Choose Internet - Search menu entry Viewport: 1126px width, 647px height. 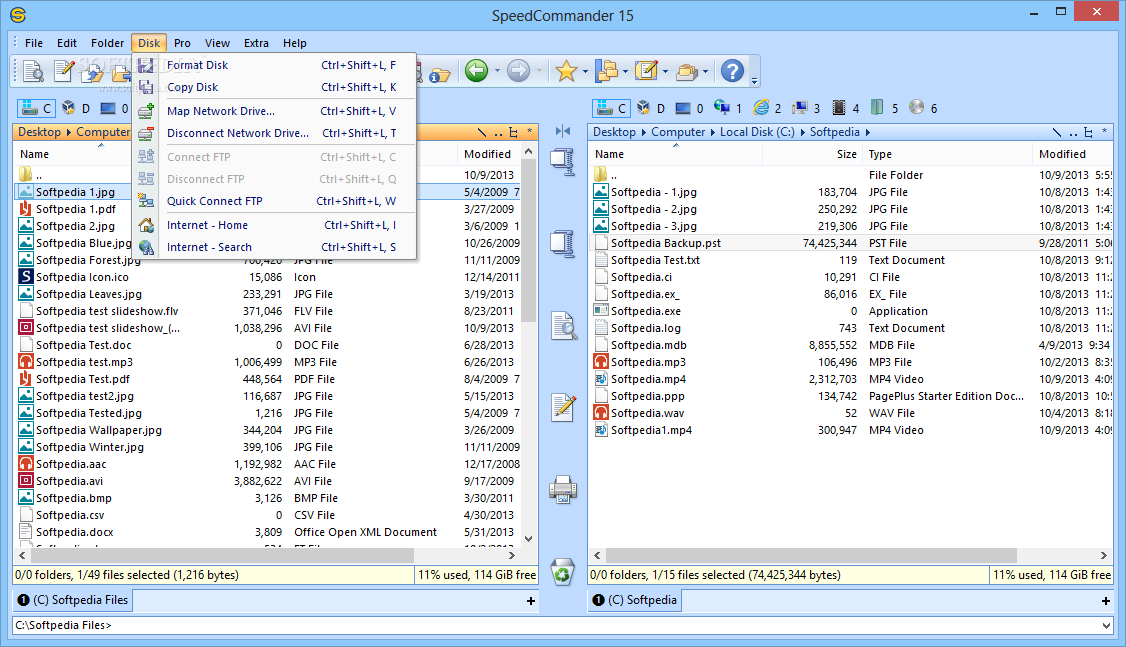pos(273,247)
